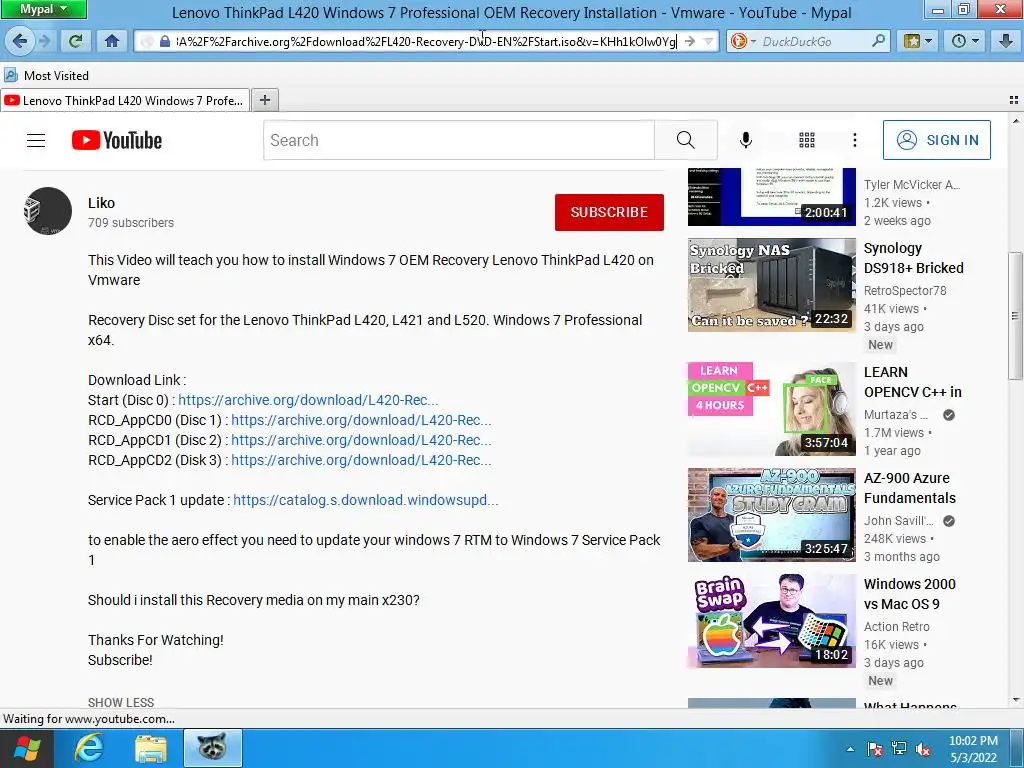Go back with the browser back arrow
This screenshot has width=1024, height=768.
click(20, 41)
